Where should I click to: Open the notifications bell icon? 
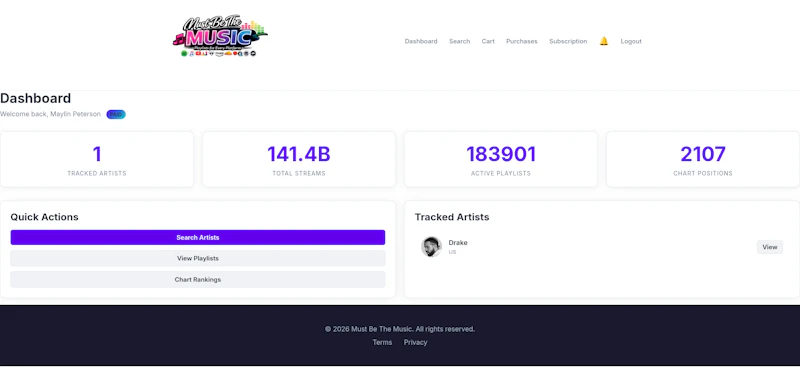tap(604, 41)
